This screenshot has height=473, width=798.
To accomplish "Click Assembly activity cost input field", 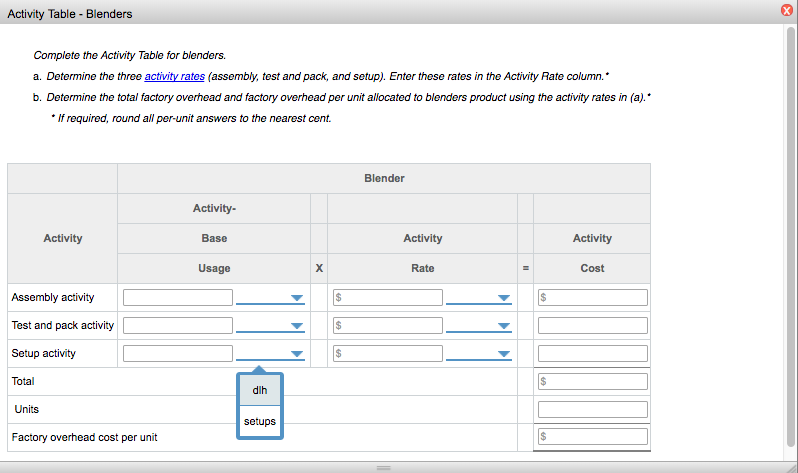I will click(x=593, y=297).
